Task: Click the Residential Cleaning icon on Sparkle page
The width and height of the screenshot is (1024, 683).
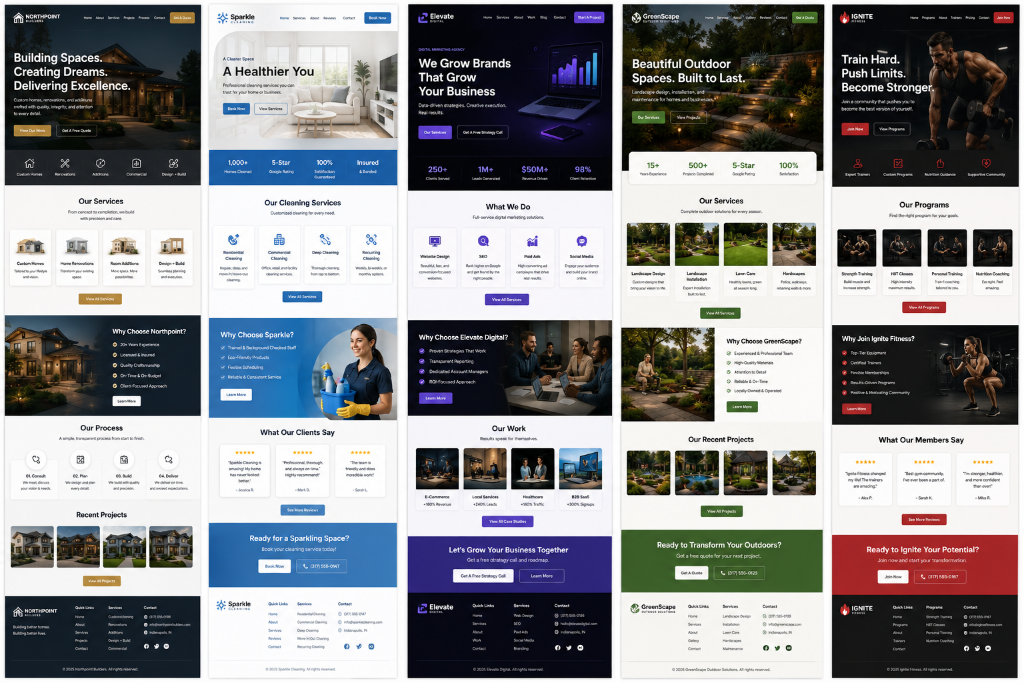Action: point(233,240)
